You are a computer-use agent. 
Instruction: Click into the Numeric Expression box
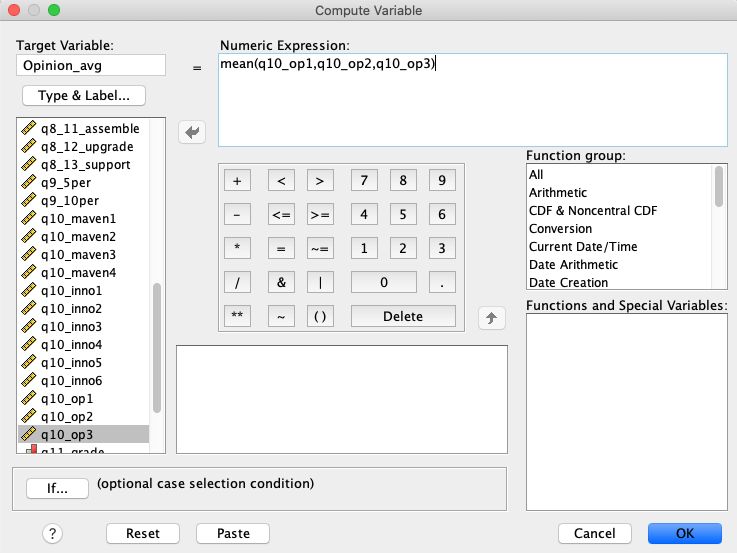(x=473, y=100)
